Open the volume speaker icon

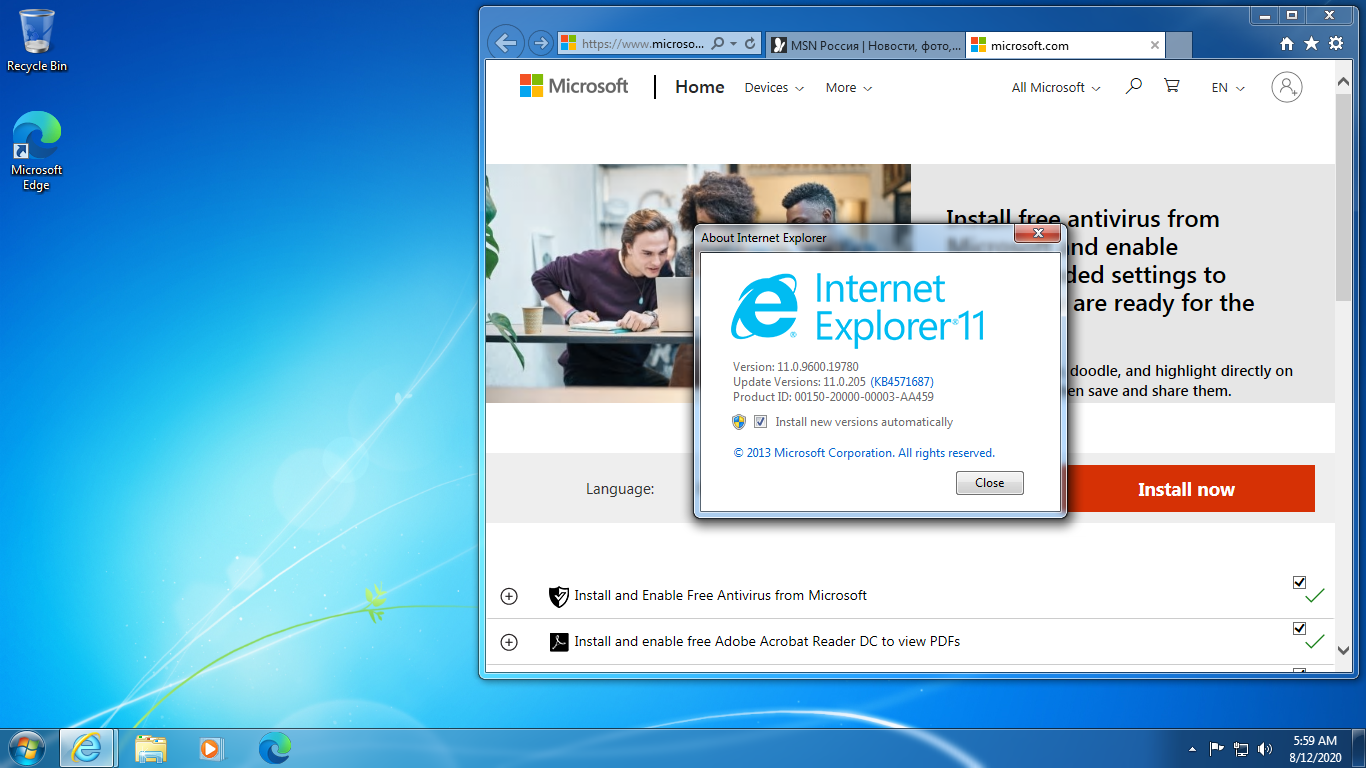[1265, 748]
